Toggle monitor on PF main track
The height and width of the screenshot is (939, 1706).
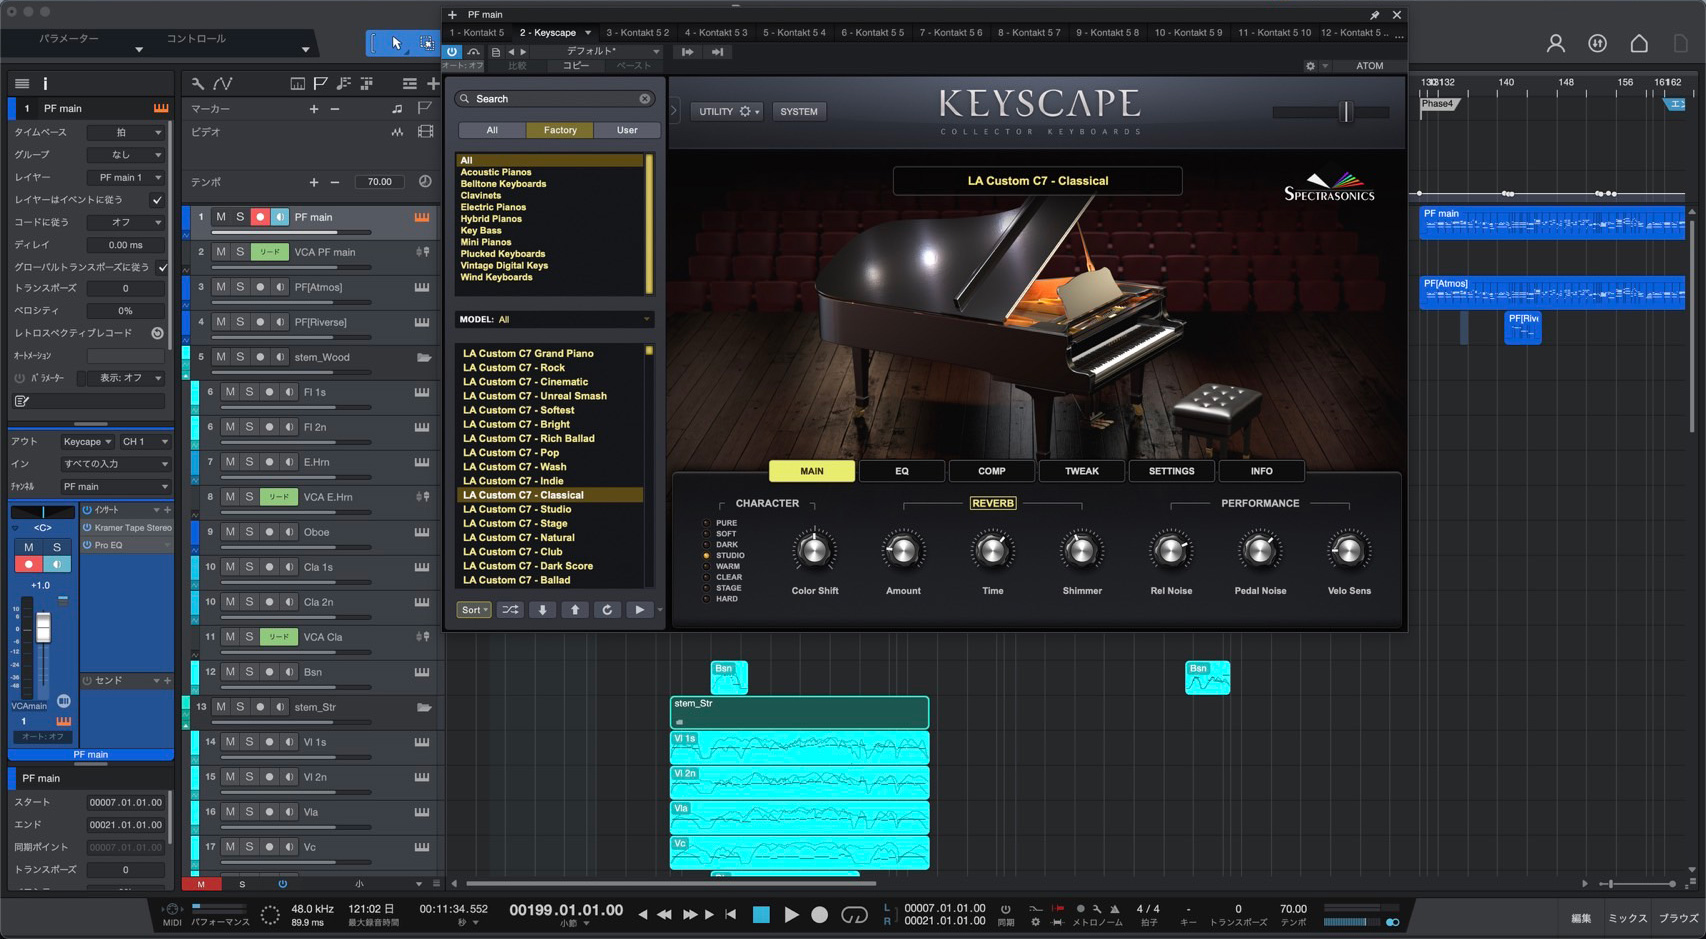279,217
